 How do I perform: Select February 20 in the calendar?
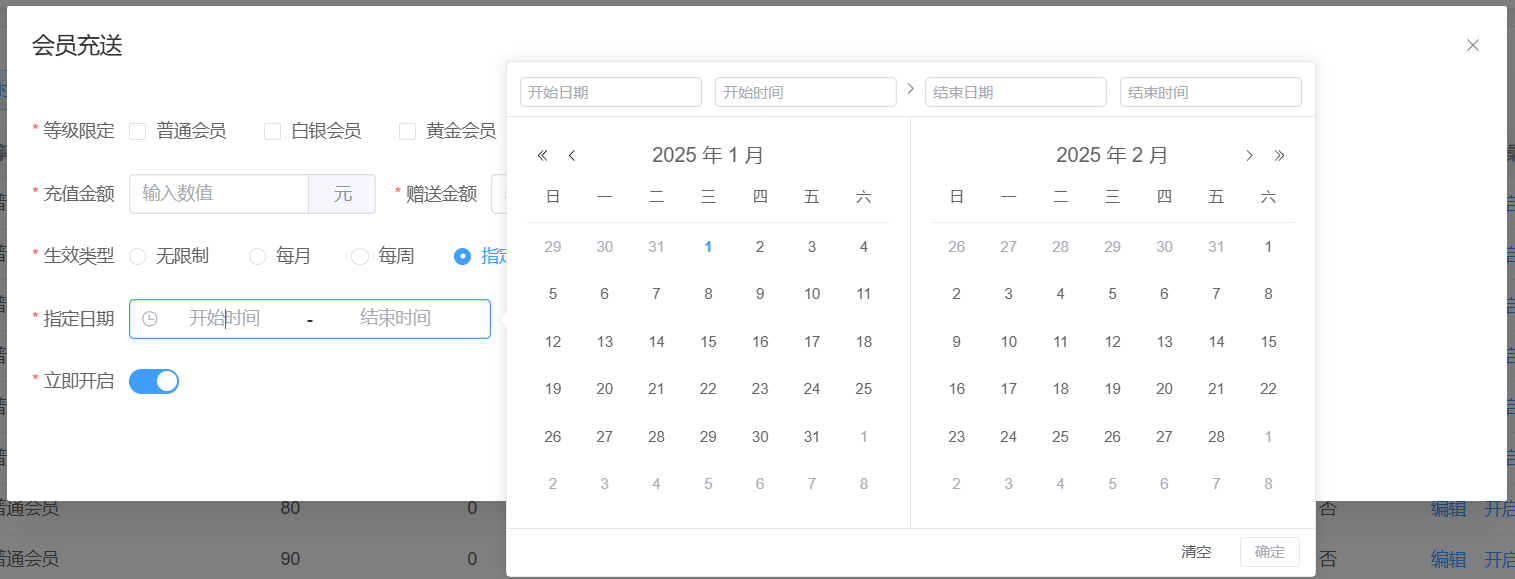(x=1164, y=389)
